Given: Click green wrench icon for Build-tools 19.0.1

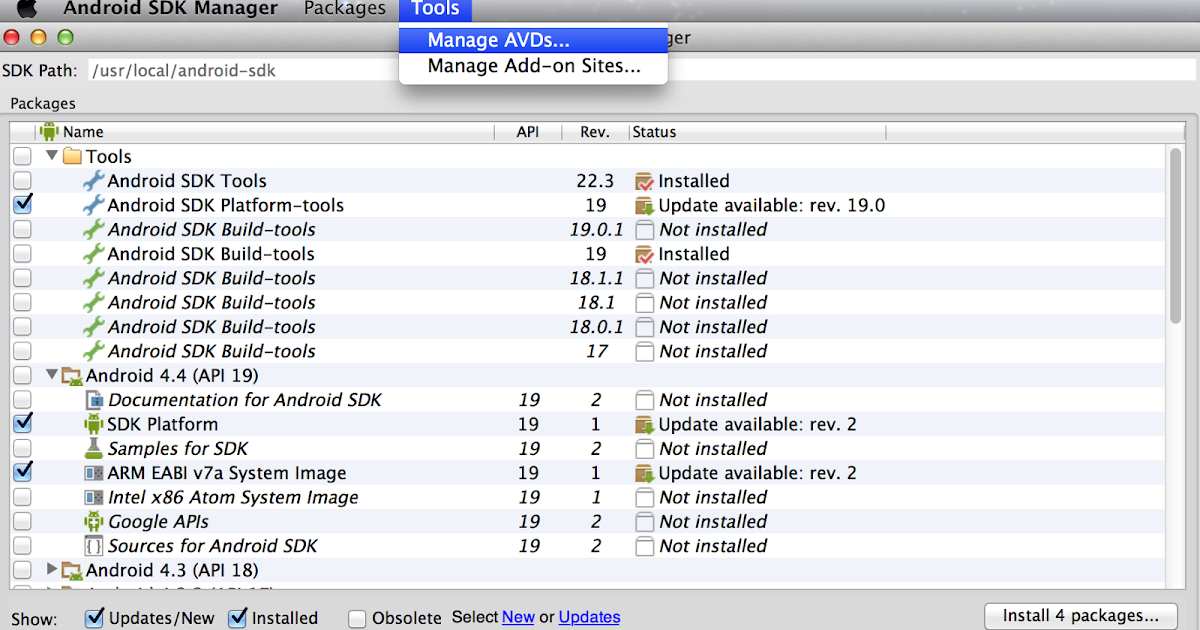Looking at the screenshot, I should tap(93, 229).
